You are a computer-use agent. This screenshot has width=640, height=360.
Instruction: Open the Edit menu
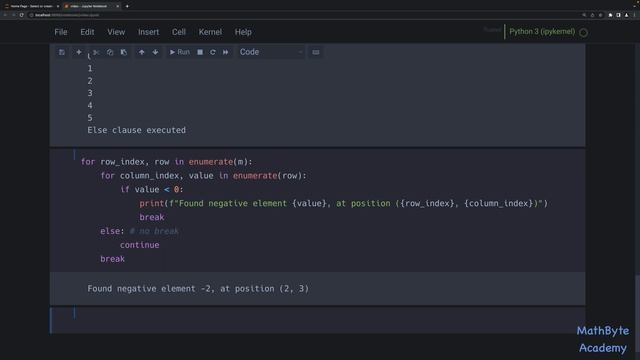pyautogui.click(x=87, y=32)
